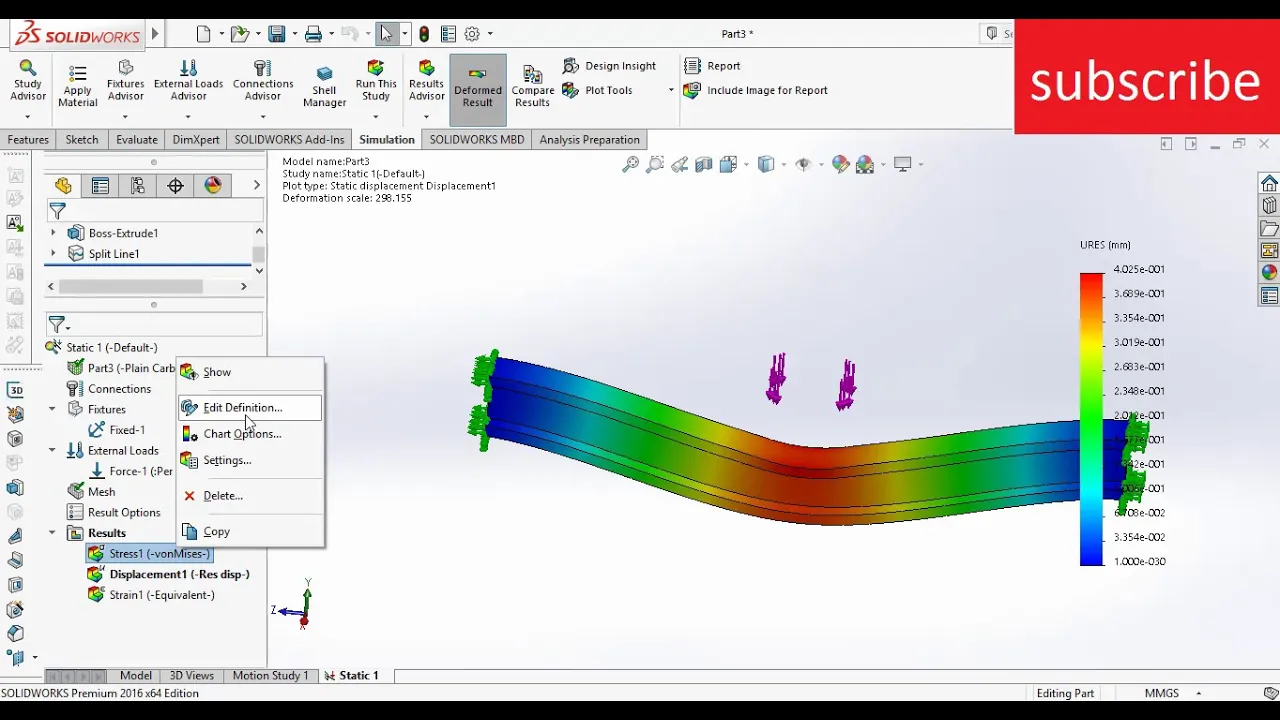The height and width of the screenshot is (720, 1280).
Task: Click Design Insight
Action: 609,66
